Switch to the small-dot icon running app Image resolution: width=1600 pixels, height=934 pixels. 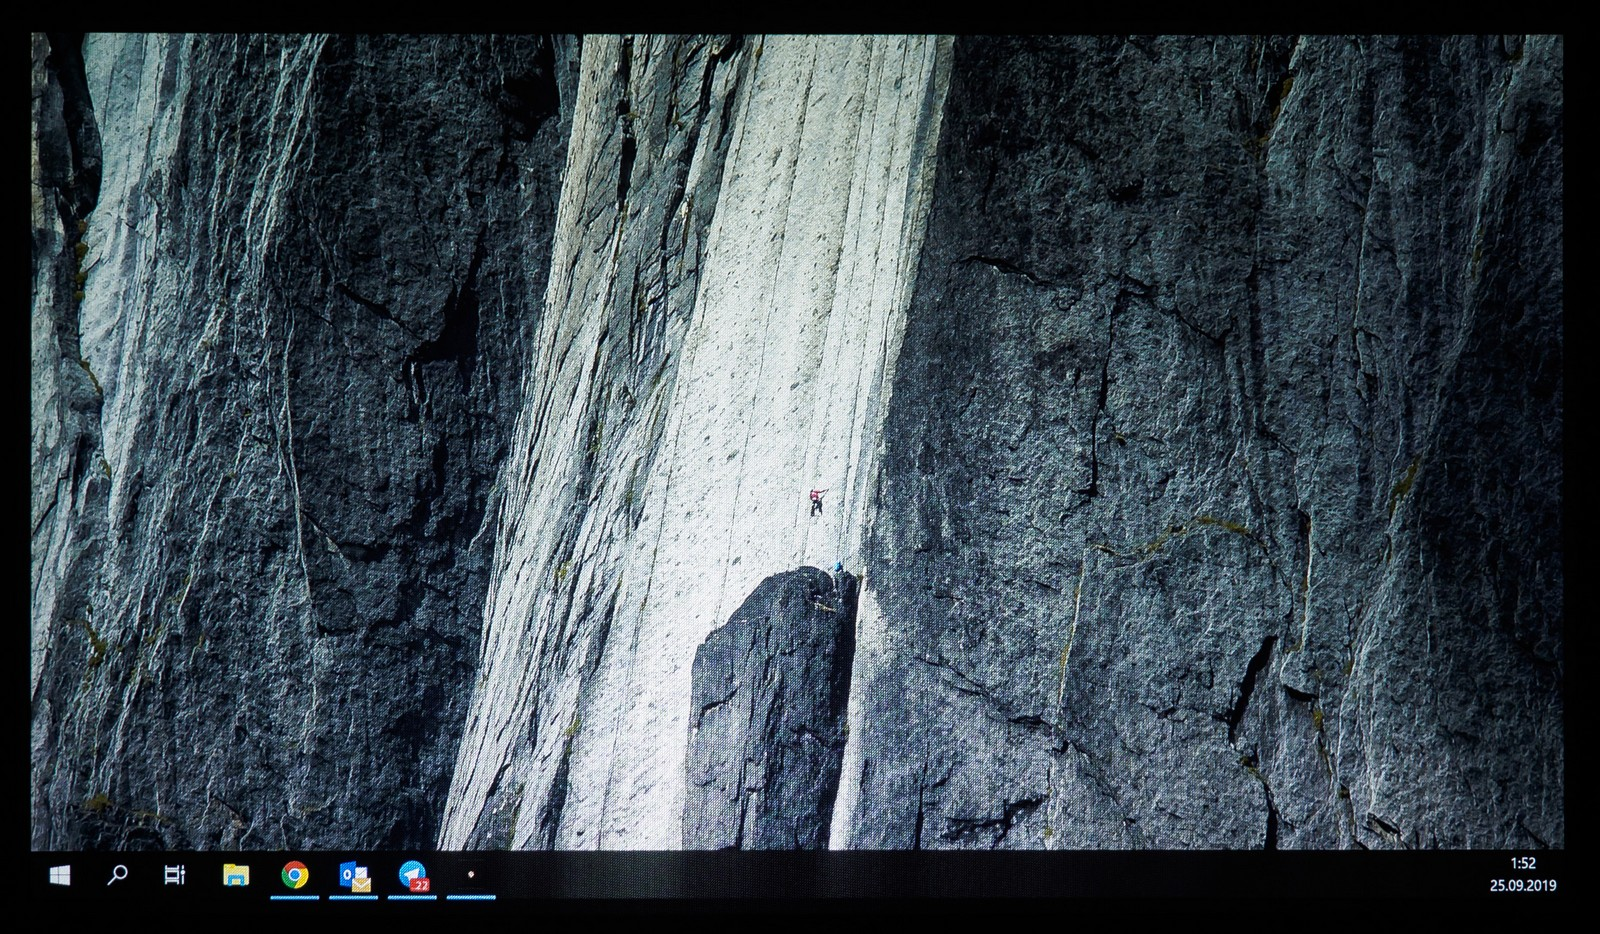(x=471, y=875)
